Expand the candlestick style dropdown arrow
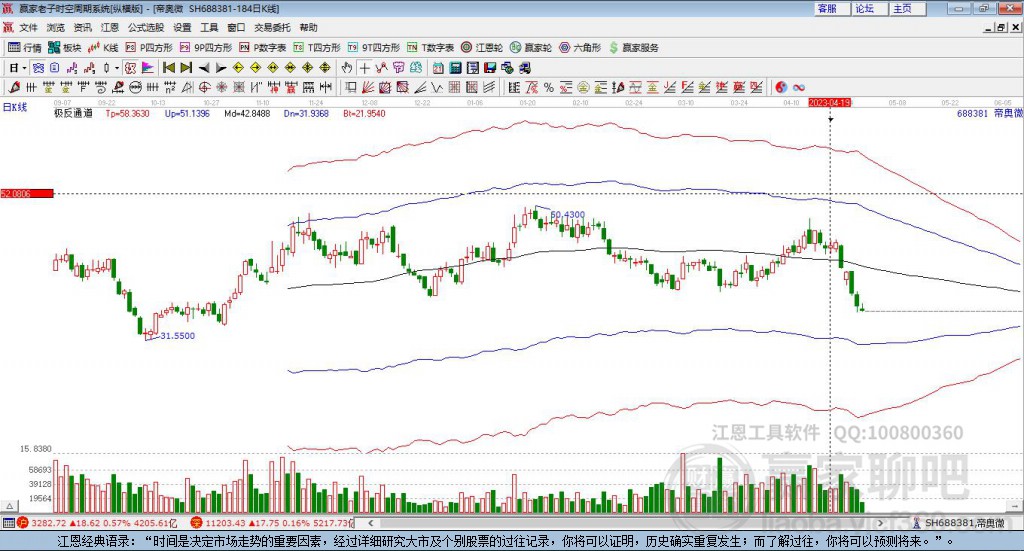1024x551 pixels. pos(117,68)
